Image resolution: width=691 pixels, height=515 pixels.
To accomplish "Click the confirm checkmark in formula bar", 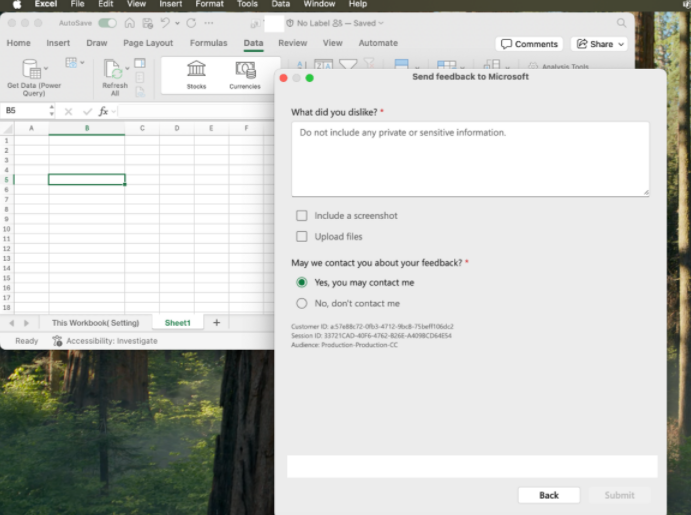I will [87, 111].
